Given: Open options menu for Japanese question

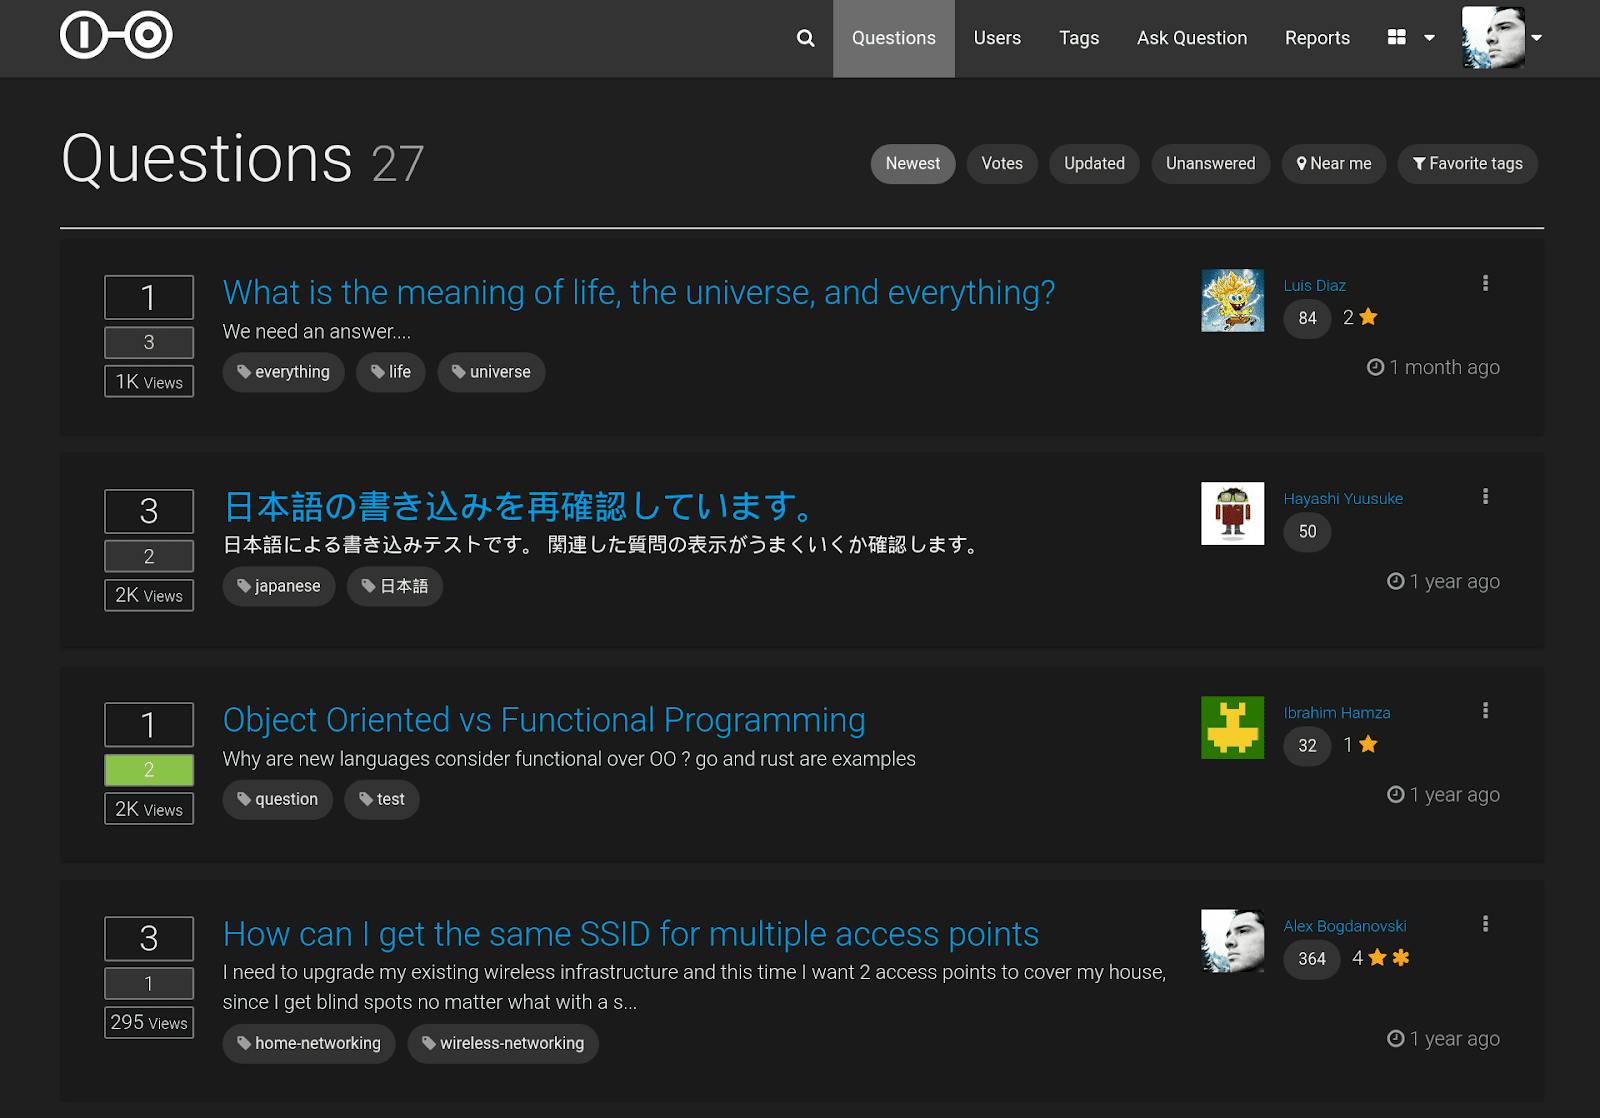Looking at the screenshot, I should [x=1485, y=496].
